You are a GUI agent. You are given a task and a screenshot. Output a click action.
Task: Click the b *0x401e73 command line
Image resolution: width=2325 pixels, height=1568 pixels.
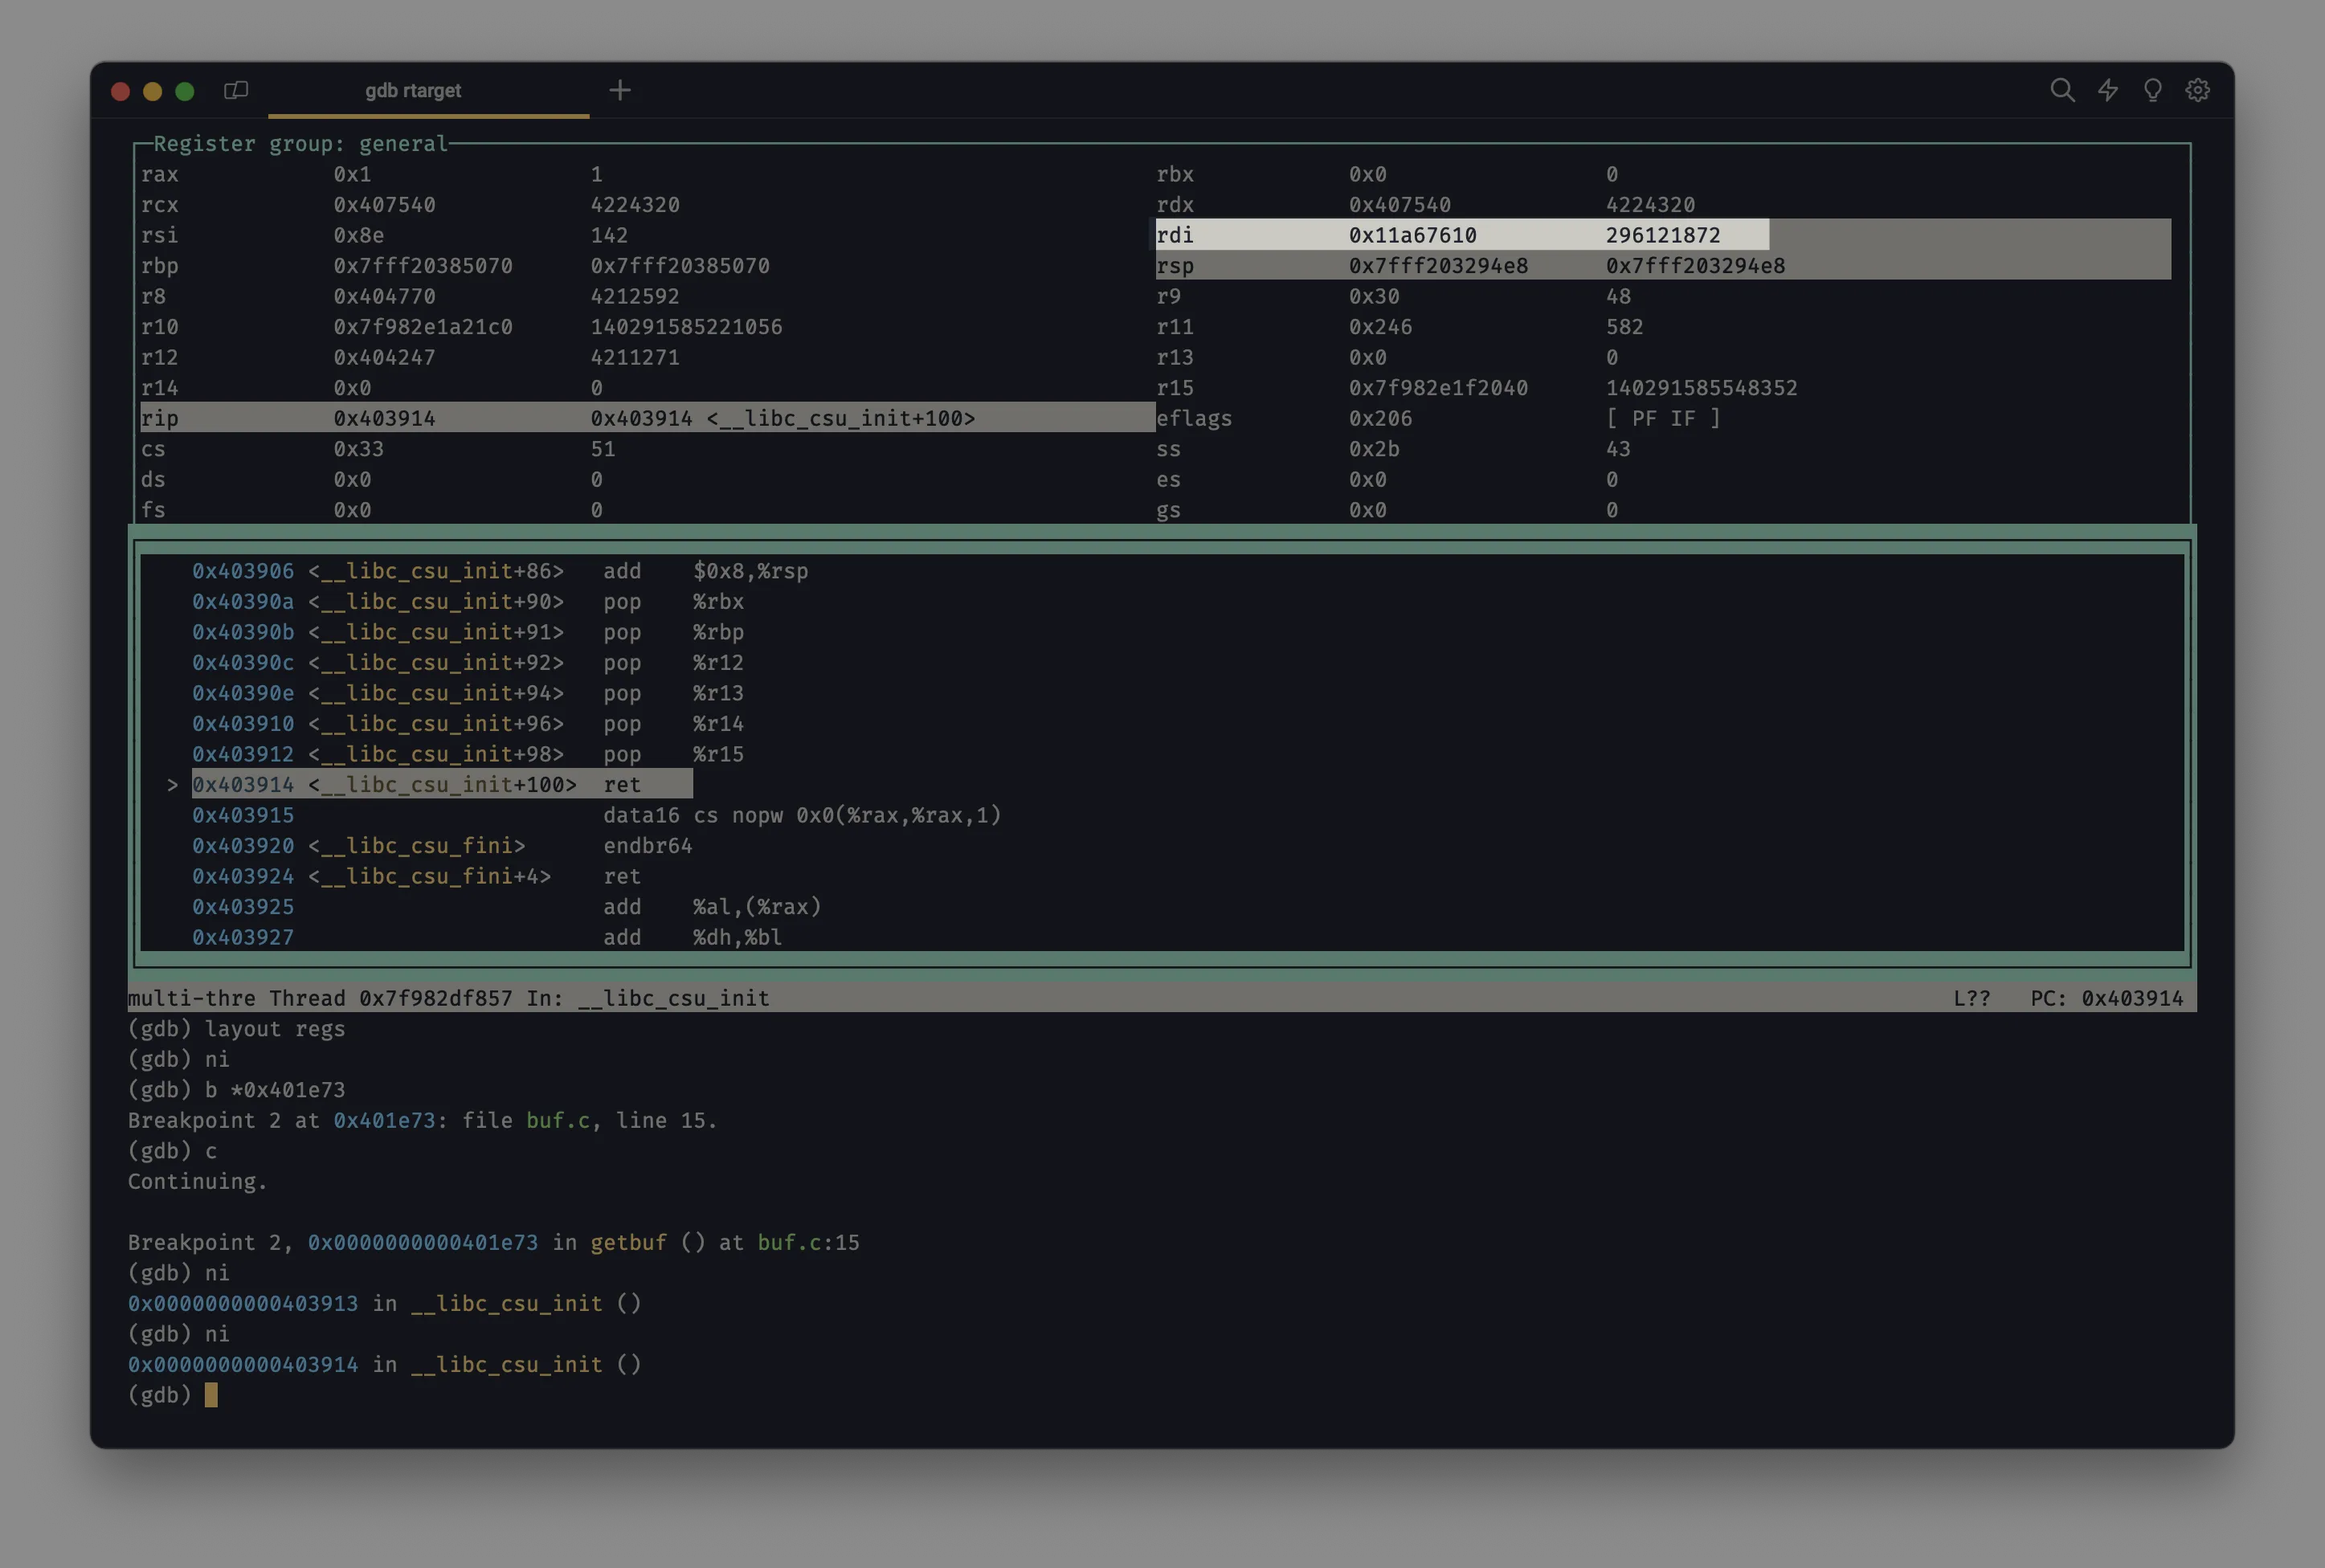[236, 1090]
